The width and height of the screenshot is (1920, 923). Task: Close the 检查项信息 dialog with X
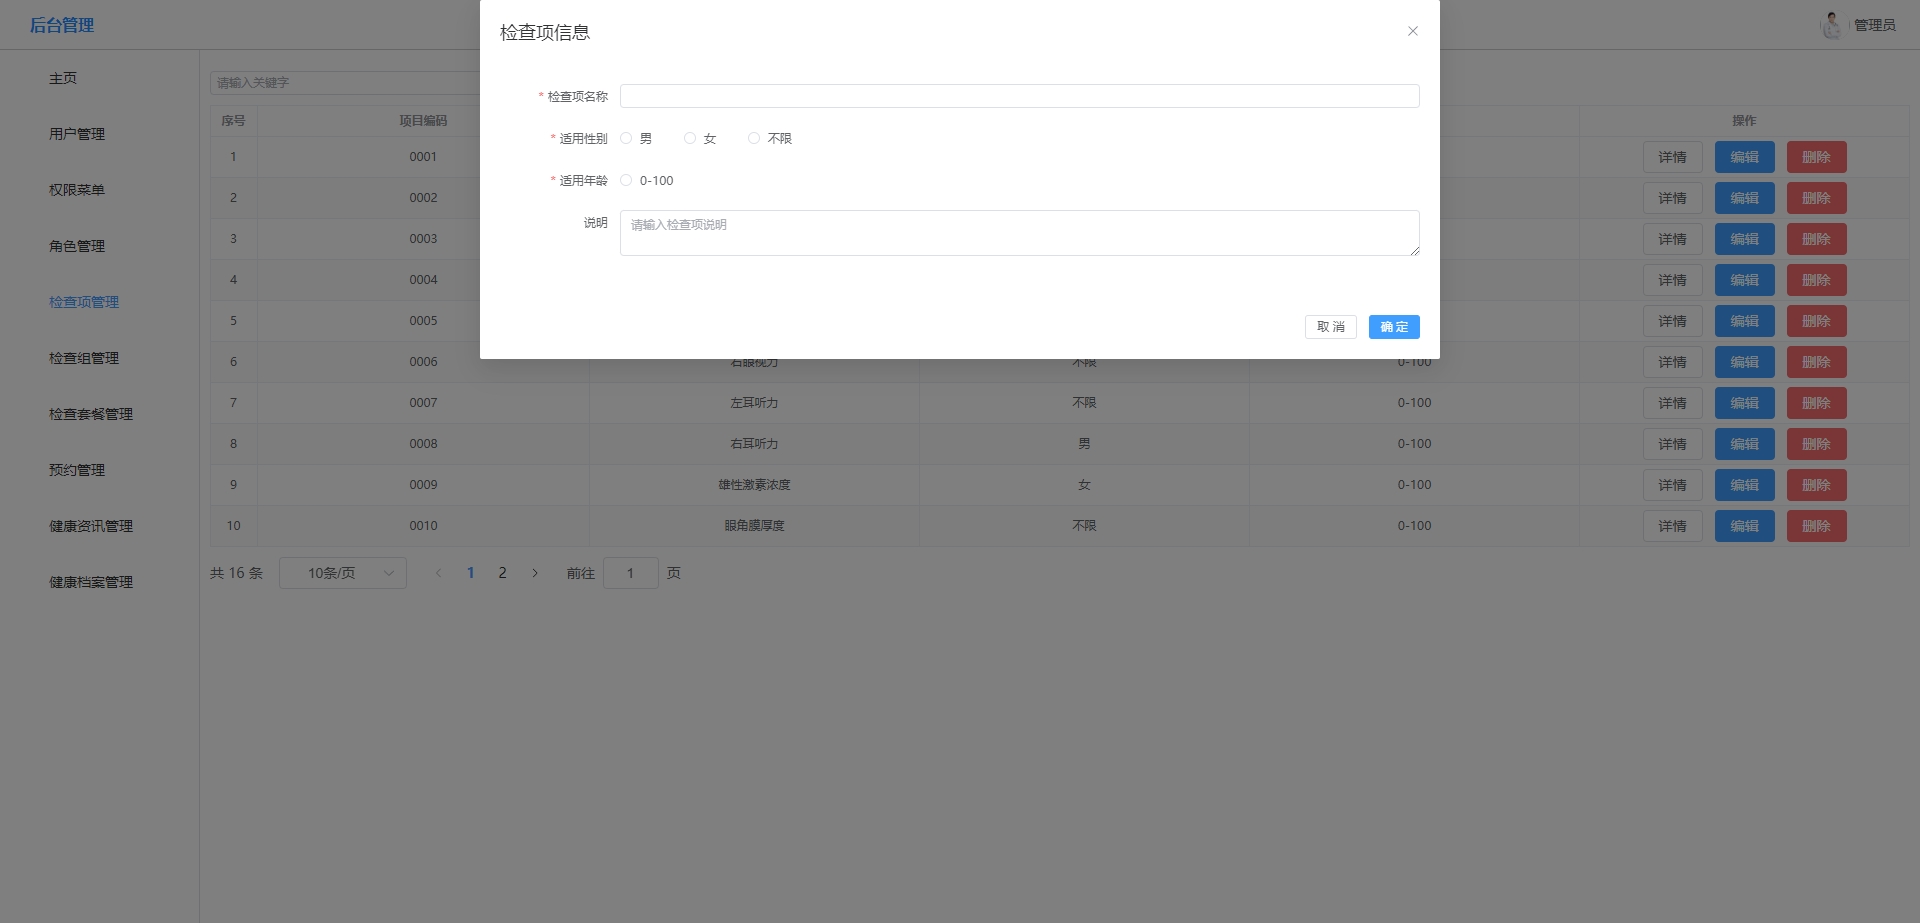tap(1412, 31)
